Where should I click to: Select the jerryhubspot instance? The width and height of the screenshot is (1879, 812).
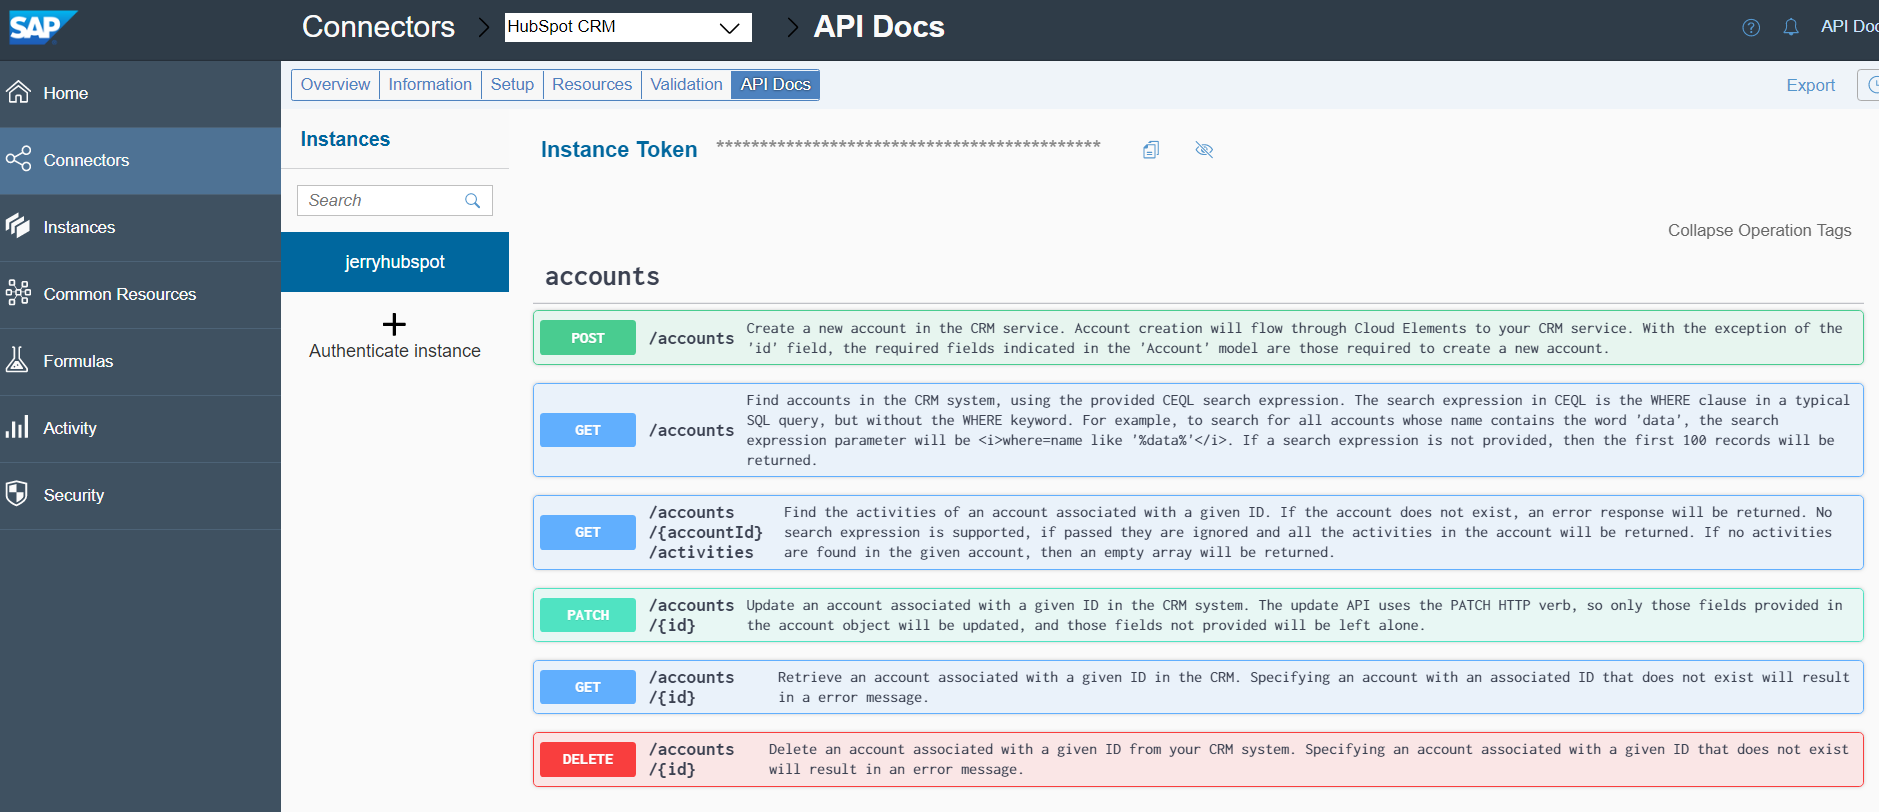point(394,262)
